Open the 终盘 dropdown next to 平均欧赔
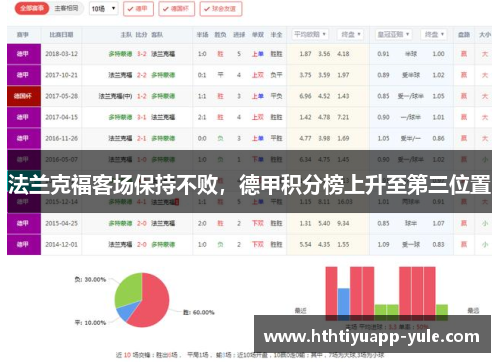The image size is (500, 362). point(350,34)
